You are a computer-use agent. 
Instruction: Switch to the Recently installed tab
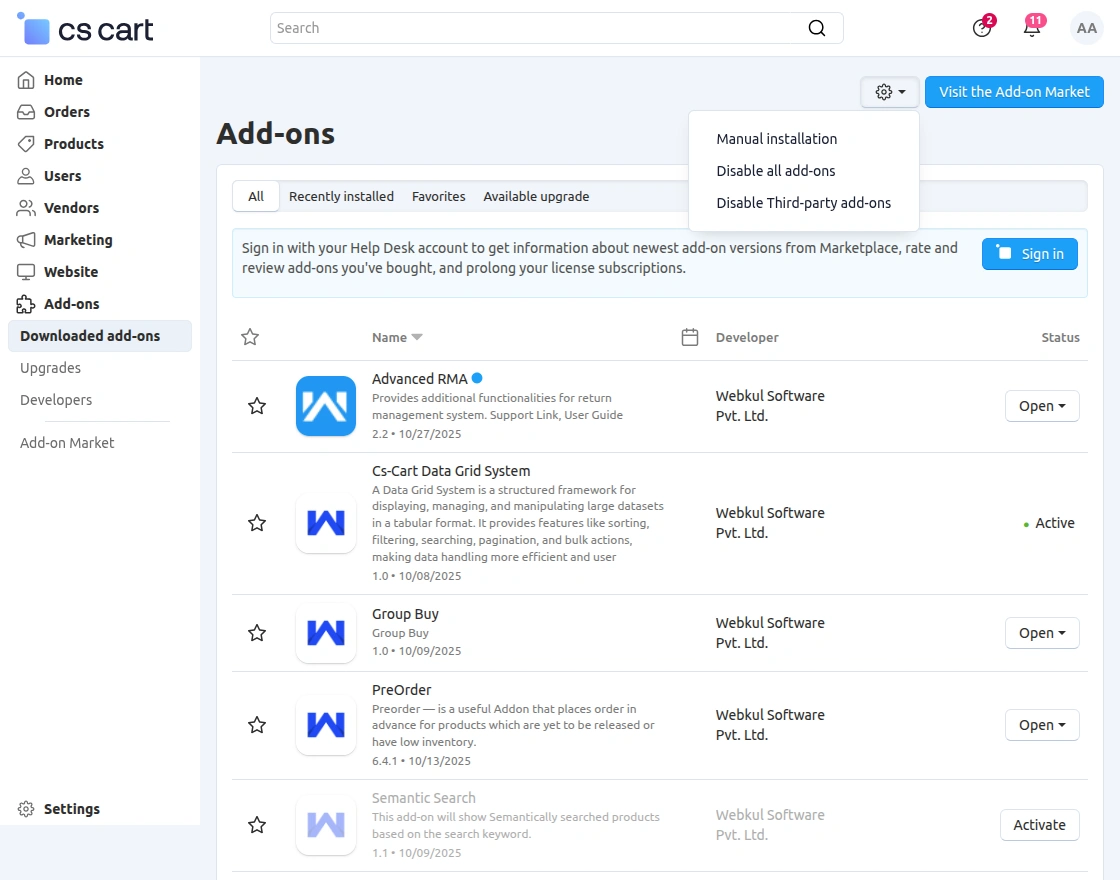(341, 196)
